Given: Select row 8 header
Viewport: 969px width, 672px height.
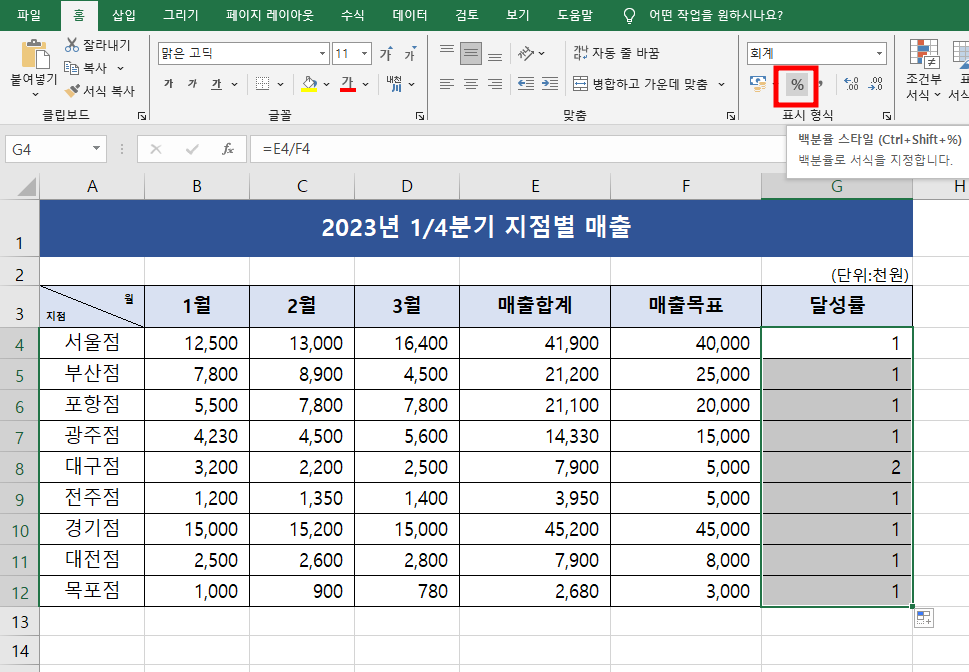Looking at the screenshot, I should [20, 467].
